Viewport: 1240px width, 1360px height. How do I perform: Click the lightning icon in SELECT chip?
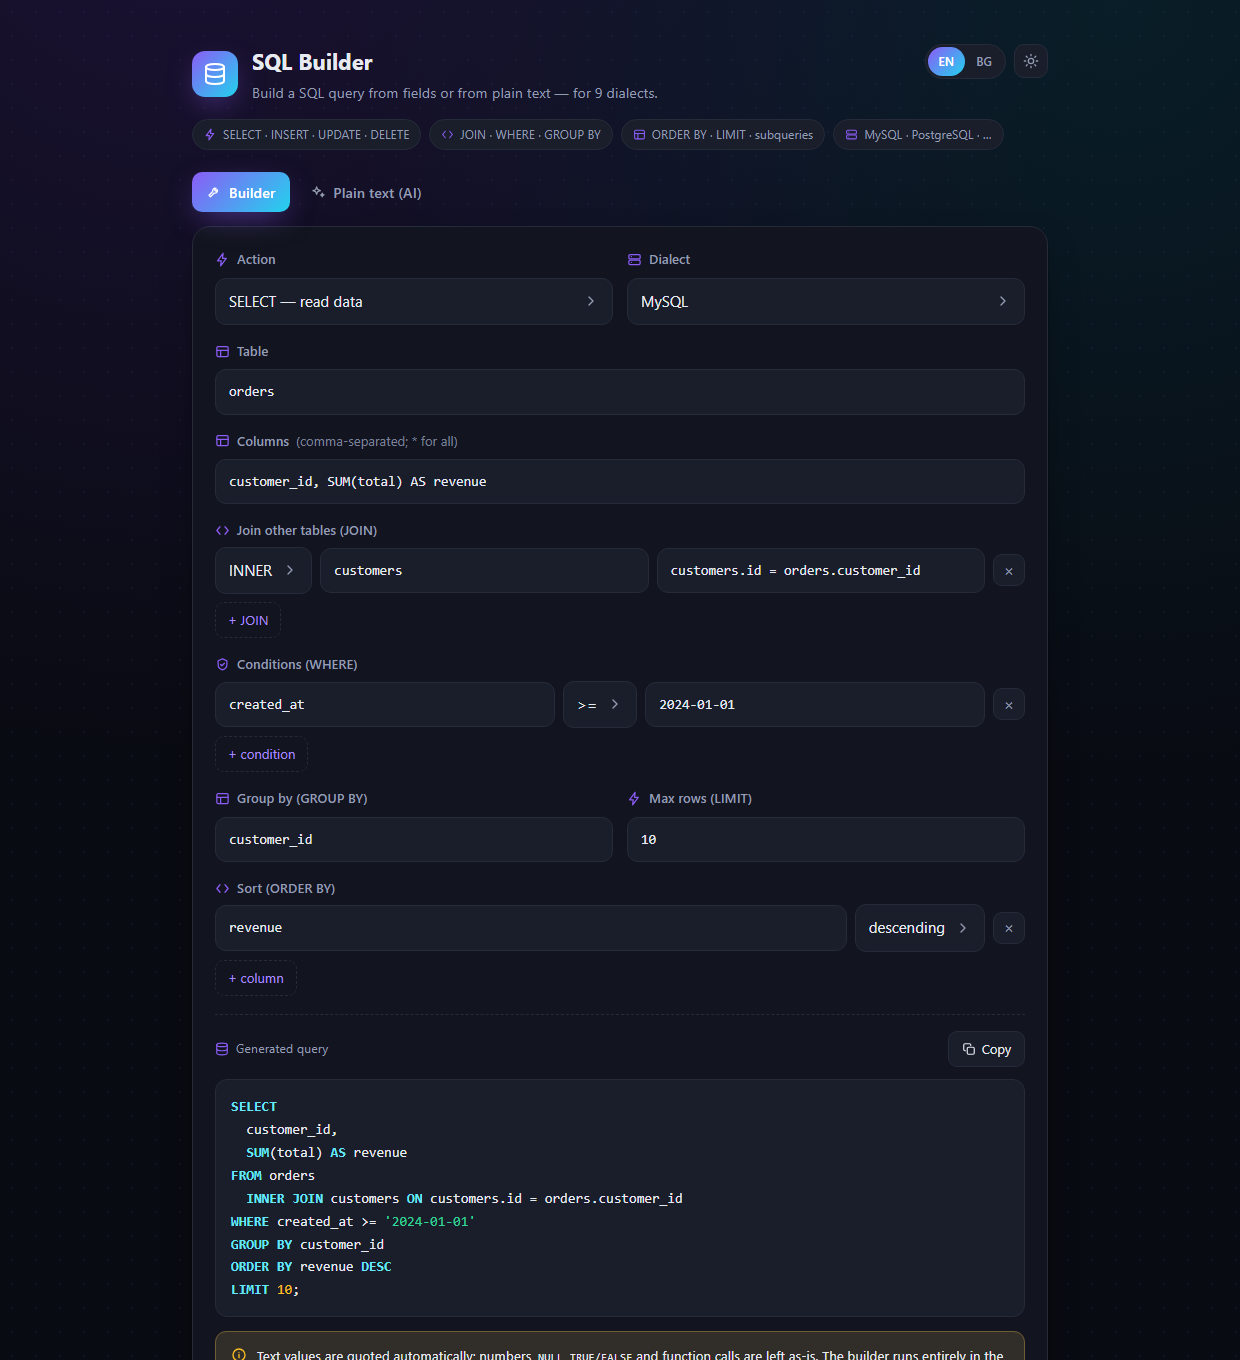(x=210, y=135)
